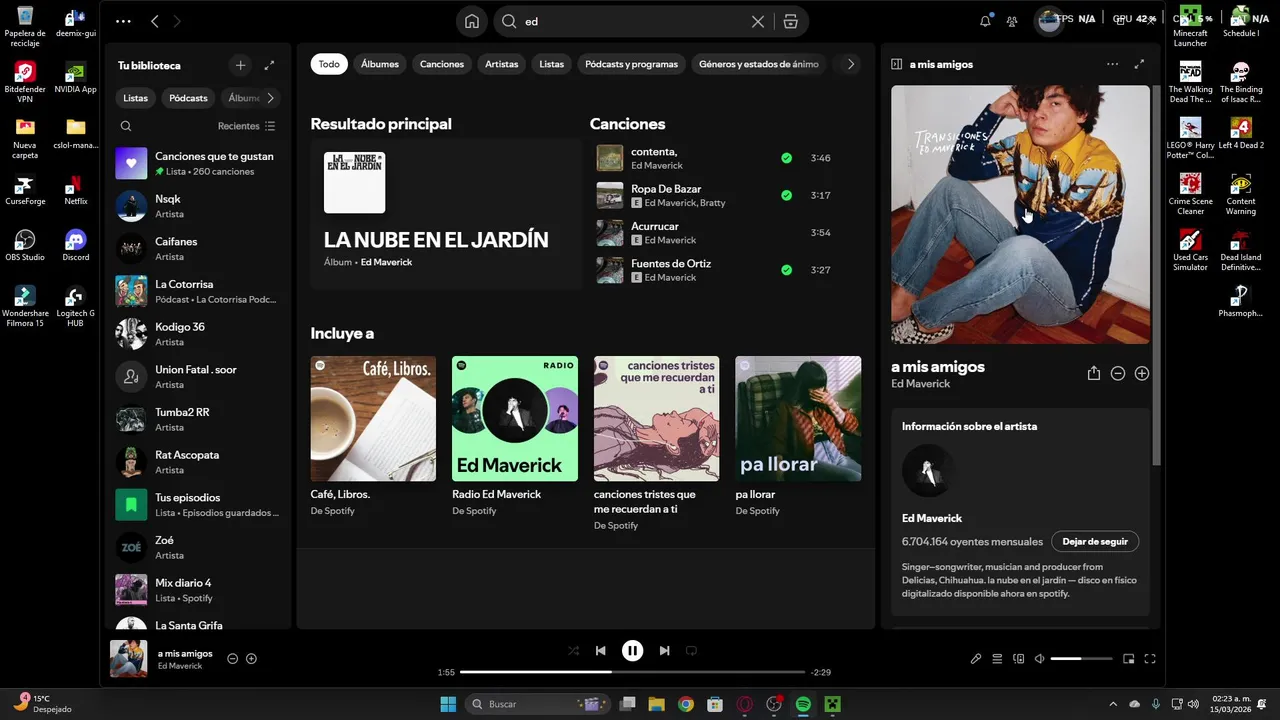Expand now playing view to fullscreen

pyautogui.click(x=1139, y=64)
